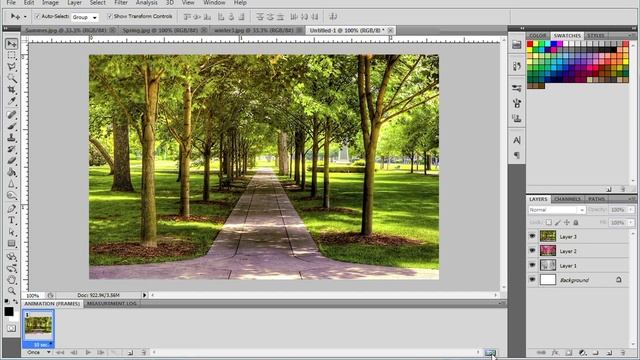
Task: Hide Background layer with eye icon
Action: 532,280
